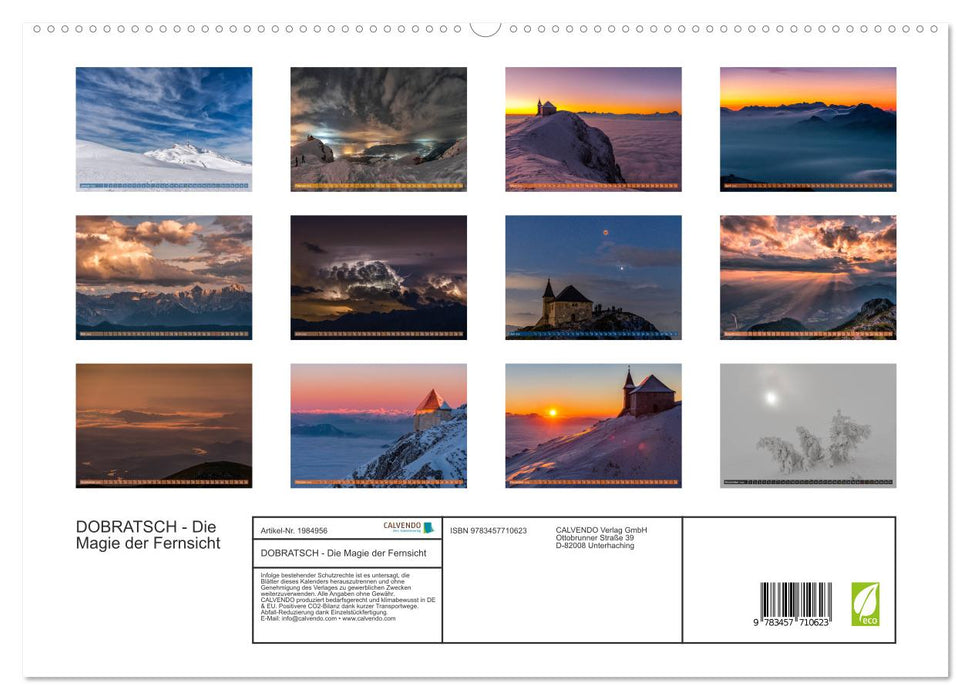Open the www.calvendo.com website link
Image resolution: width=971 pixels, height=700 pixels.
click(x=368, y=618)
